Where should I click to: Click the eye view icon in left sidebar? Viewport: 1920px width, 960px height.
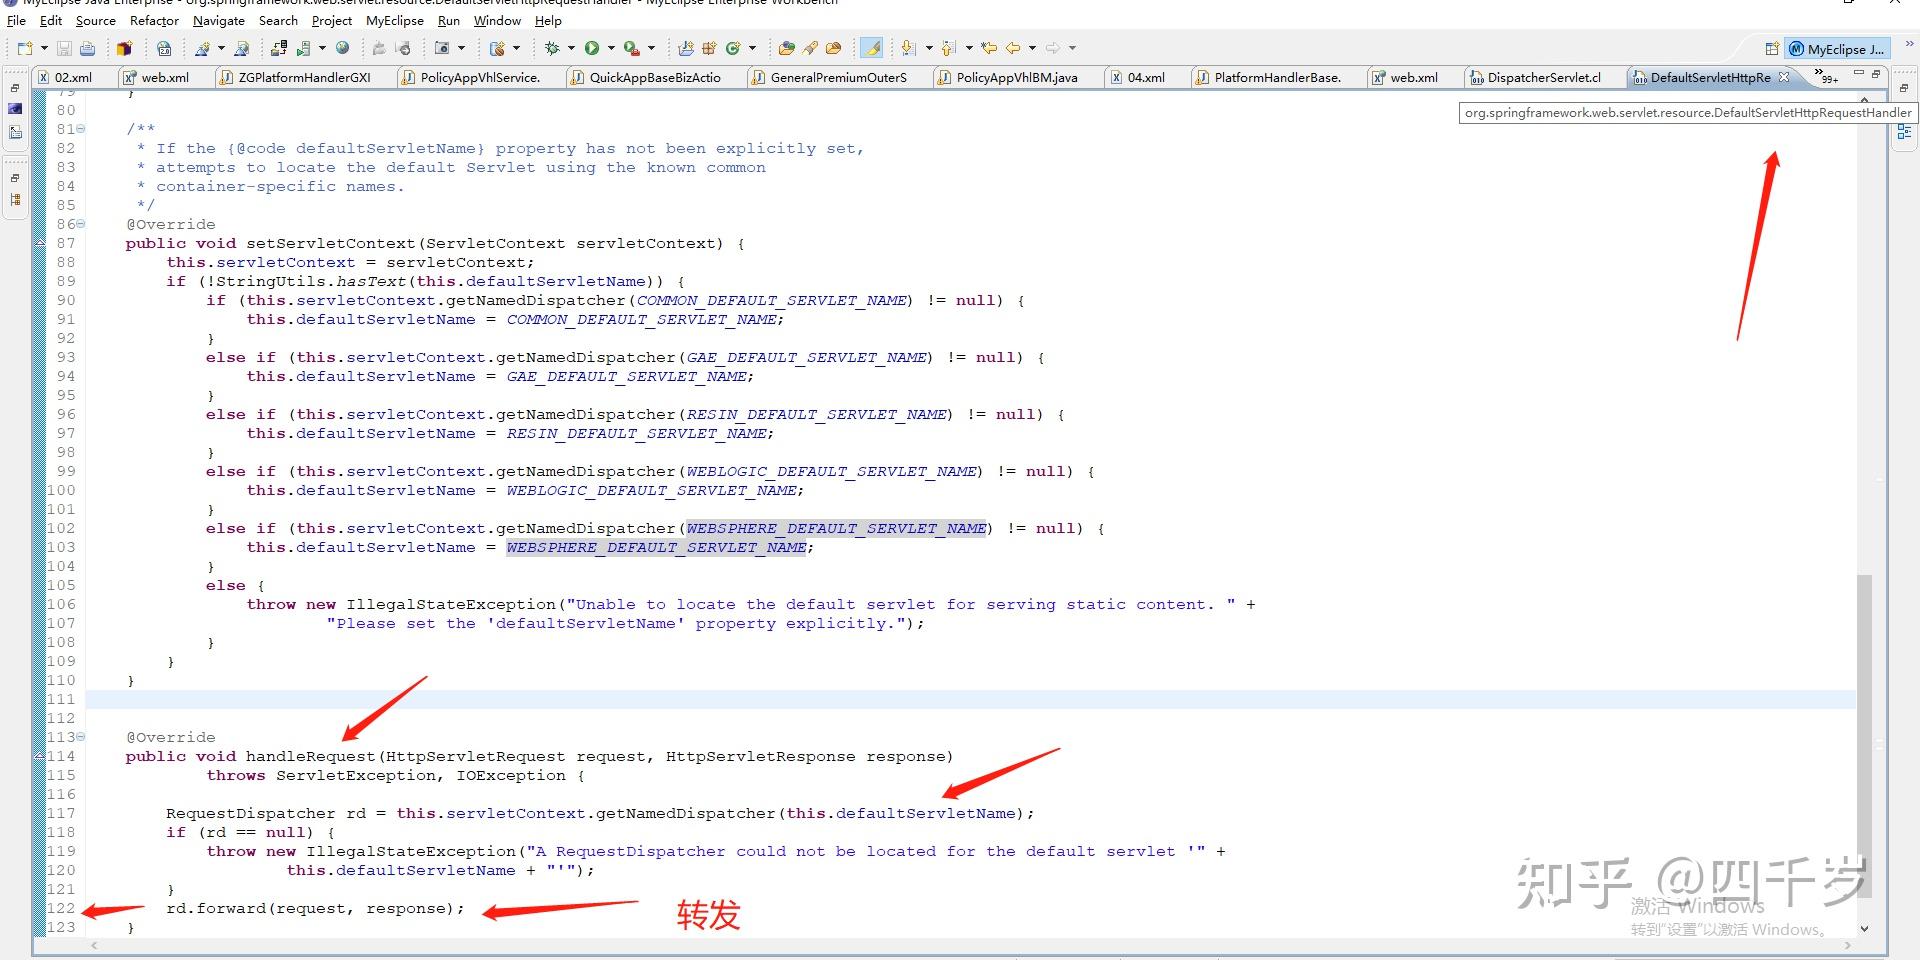point(15,109)
